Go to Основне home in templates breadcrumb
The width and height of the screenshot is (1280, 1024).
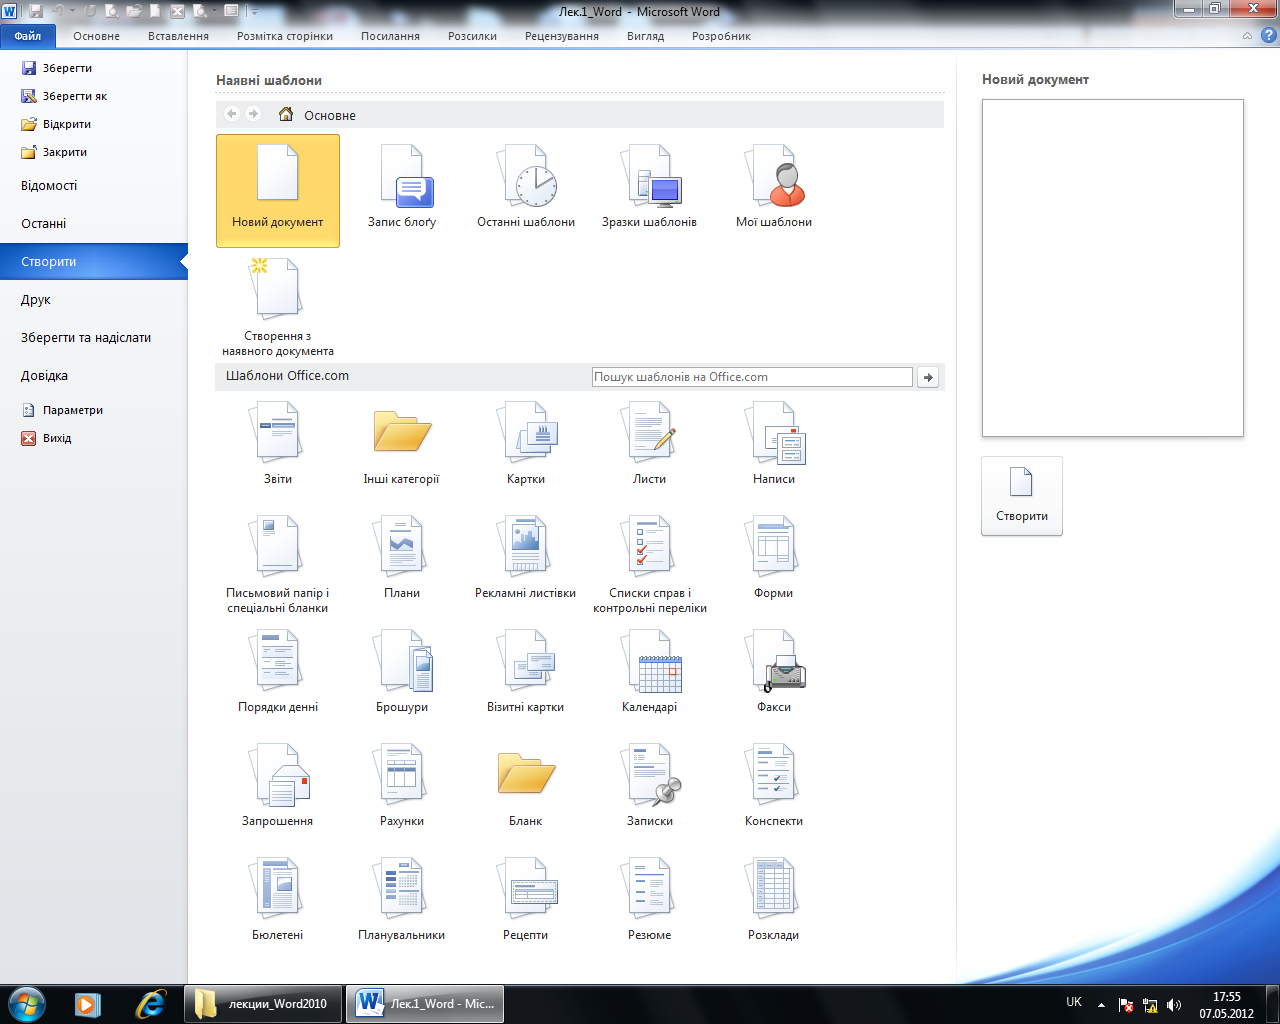pyautogui.click(x=316, y=115)
